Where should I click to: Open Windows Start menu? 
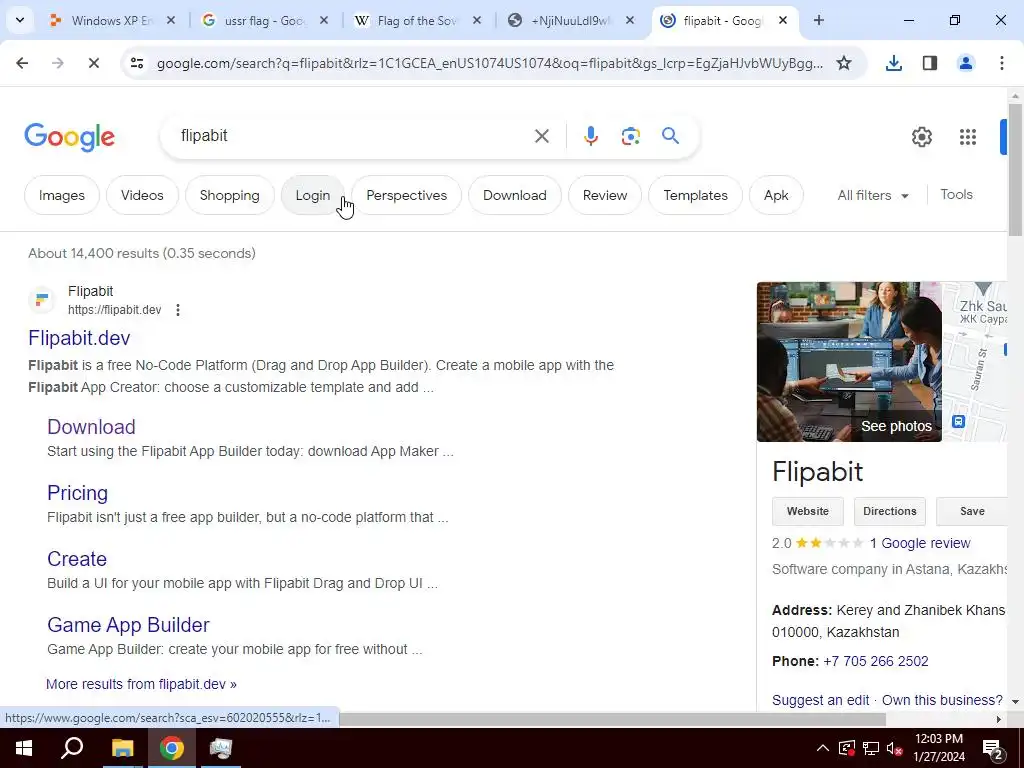click(24, 748)
